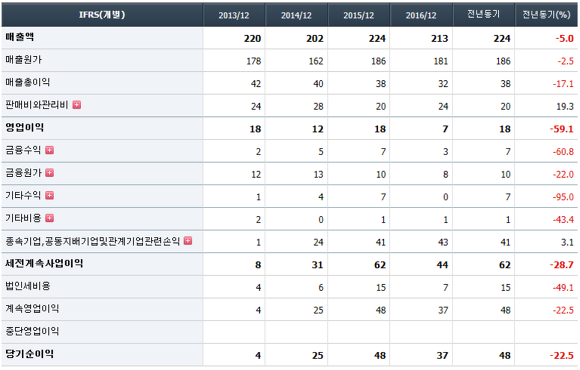Expand the 기타수익 row plus icon
This screenshot has width=580, height=370.
tap(50, 195)
